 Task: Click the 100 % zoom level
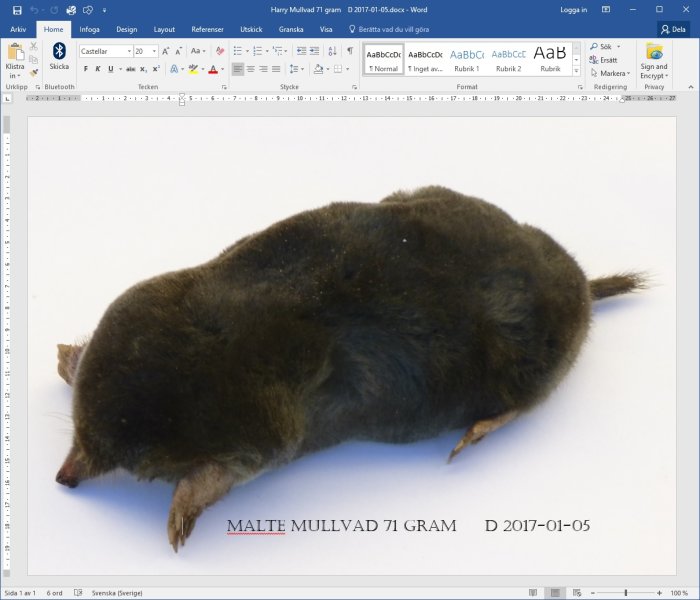[x=679, y=593]
